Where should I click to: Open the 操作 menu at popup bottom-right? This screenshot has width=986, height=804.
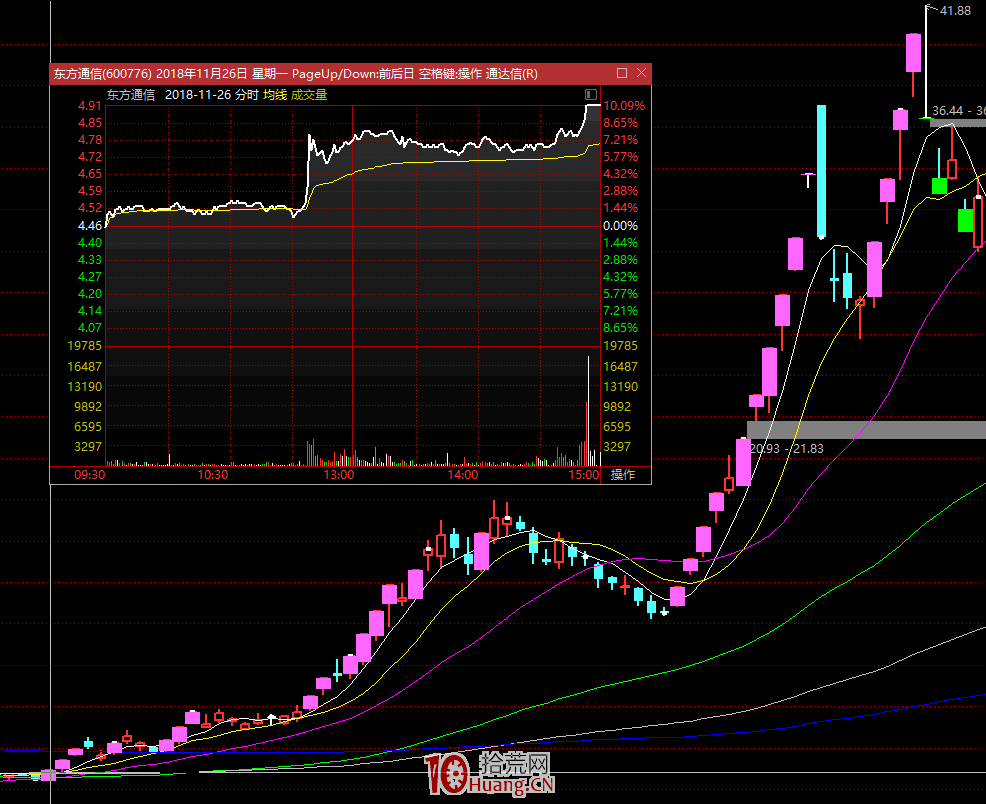click(x=623, y=474)
